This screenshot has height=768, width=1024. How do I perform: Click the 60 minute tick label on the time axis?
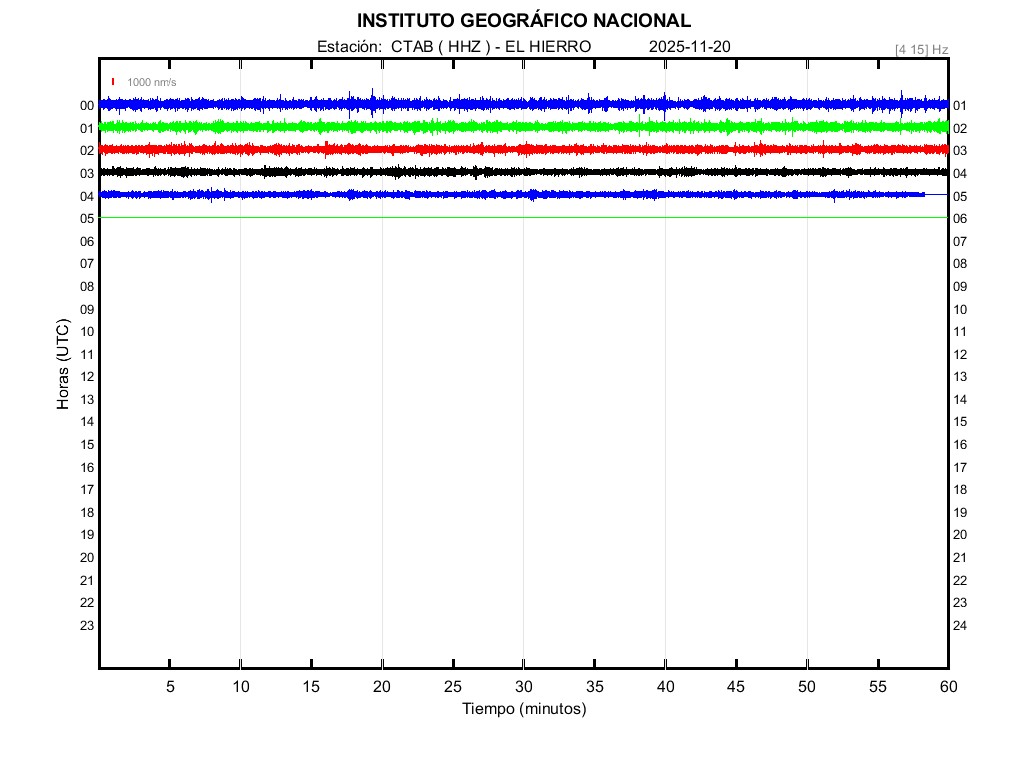[x=948, y=686]
